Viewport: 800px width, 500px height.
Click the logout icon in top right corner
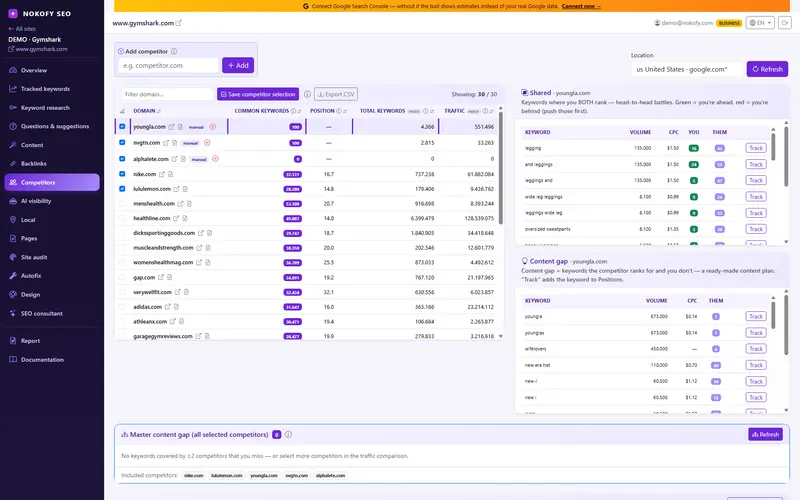click(785, 23)
